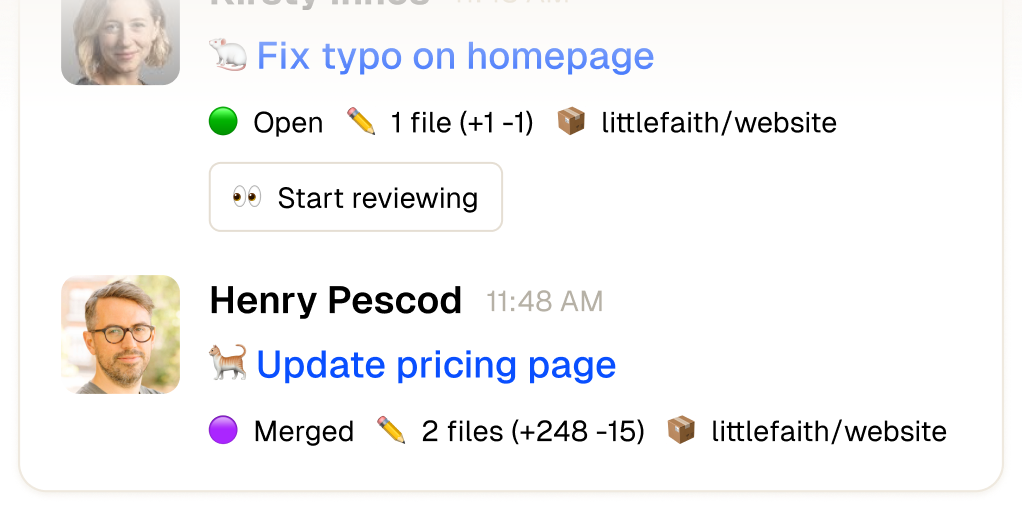
Task: Click the pencil icon beside 1 file
Action: [x=361, y=122]
